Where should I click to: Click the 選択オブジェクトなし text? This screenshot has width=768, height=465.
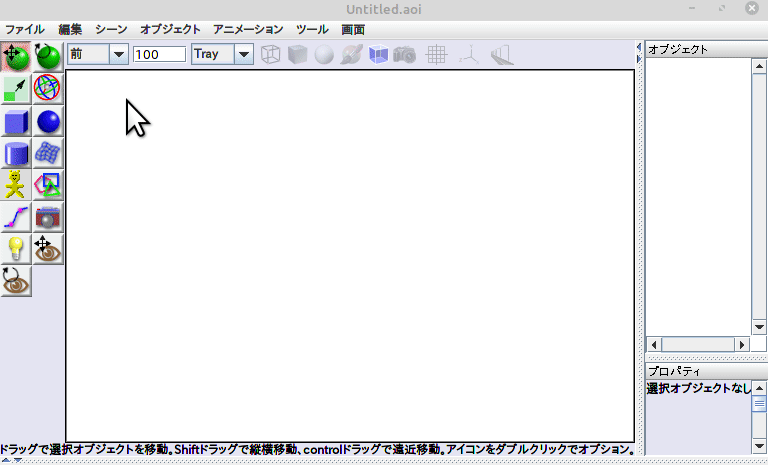tap(698, 389)
